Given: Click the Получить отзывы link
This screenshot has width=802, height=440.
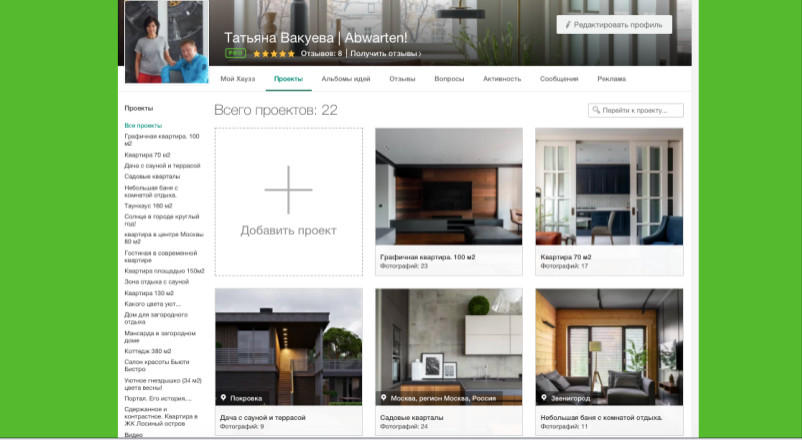Looking at the screenshot, I should pyautogui.click(x=384, y=54).
